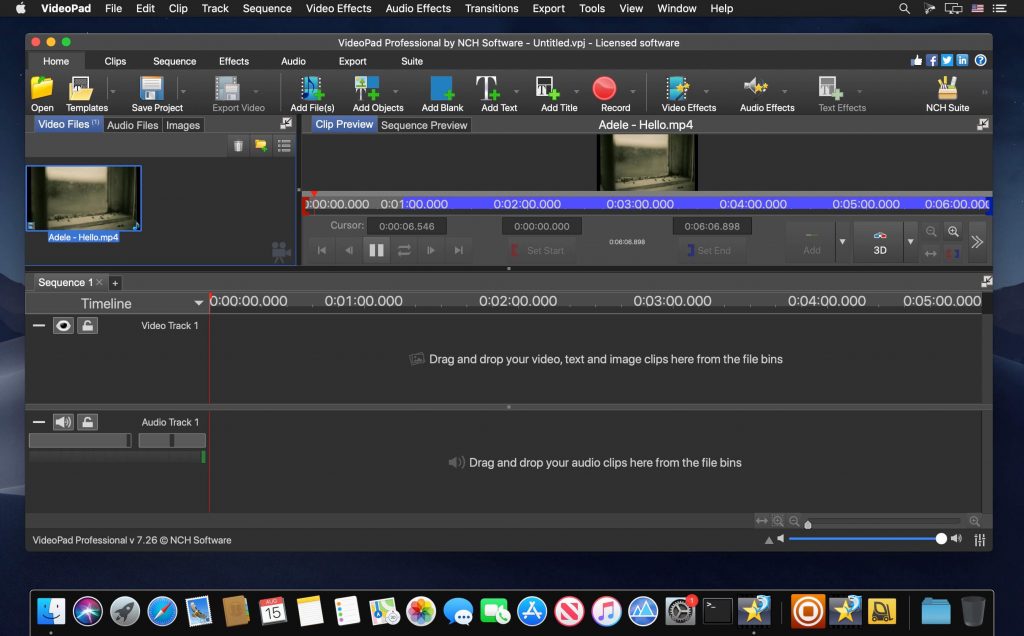Switch to the Audio Files tab
Screen dimensions: 1024x636
pos(131,125)
